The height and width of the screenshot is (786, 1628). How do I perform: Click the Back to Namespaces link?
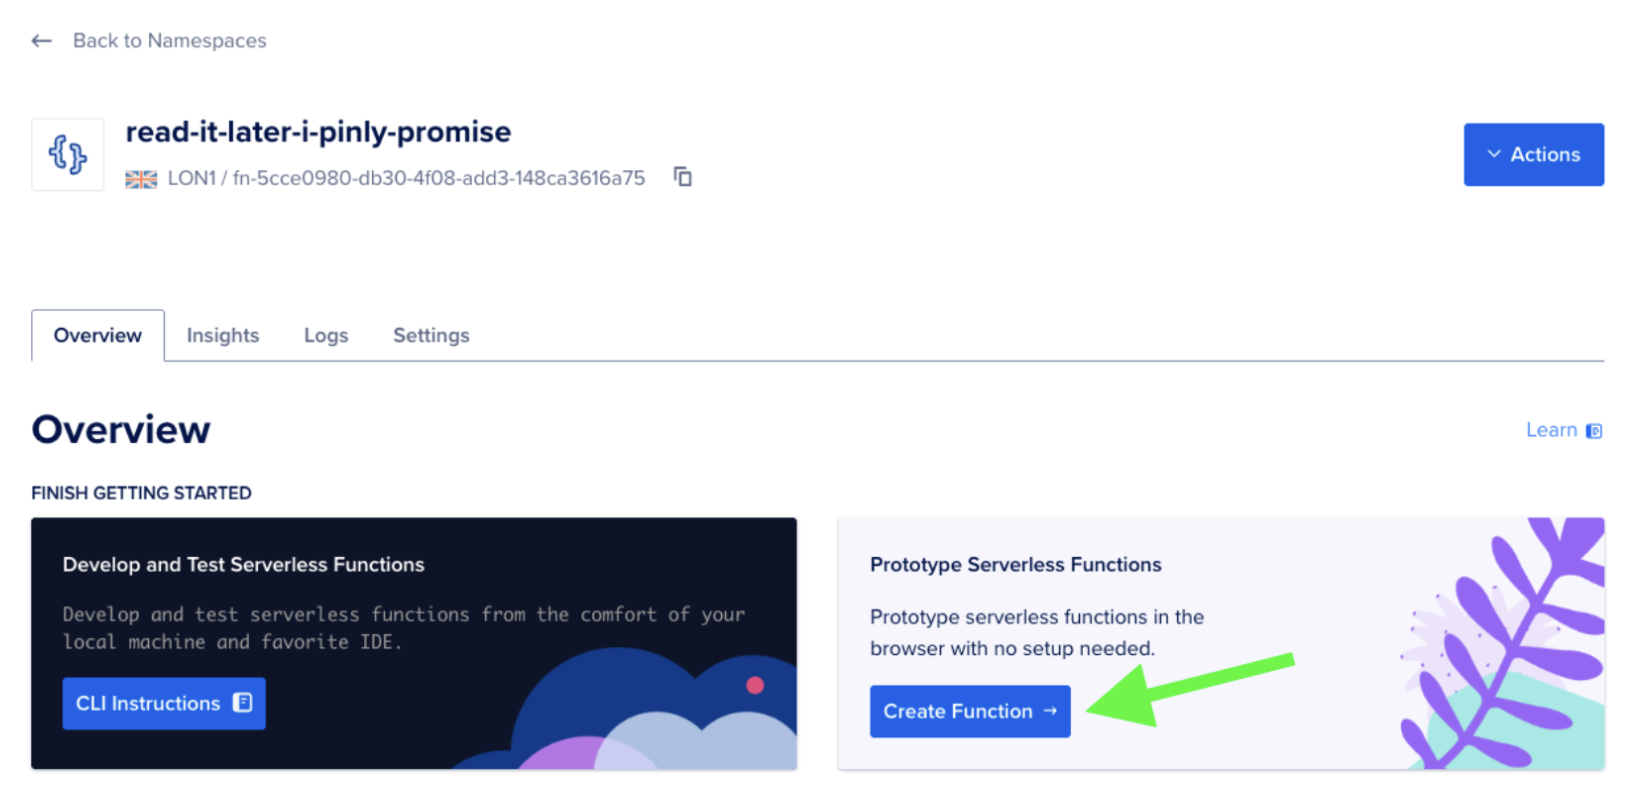[168, 40]
